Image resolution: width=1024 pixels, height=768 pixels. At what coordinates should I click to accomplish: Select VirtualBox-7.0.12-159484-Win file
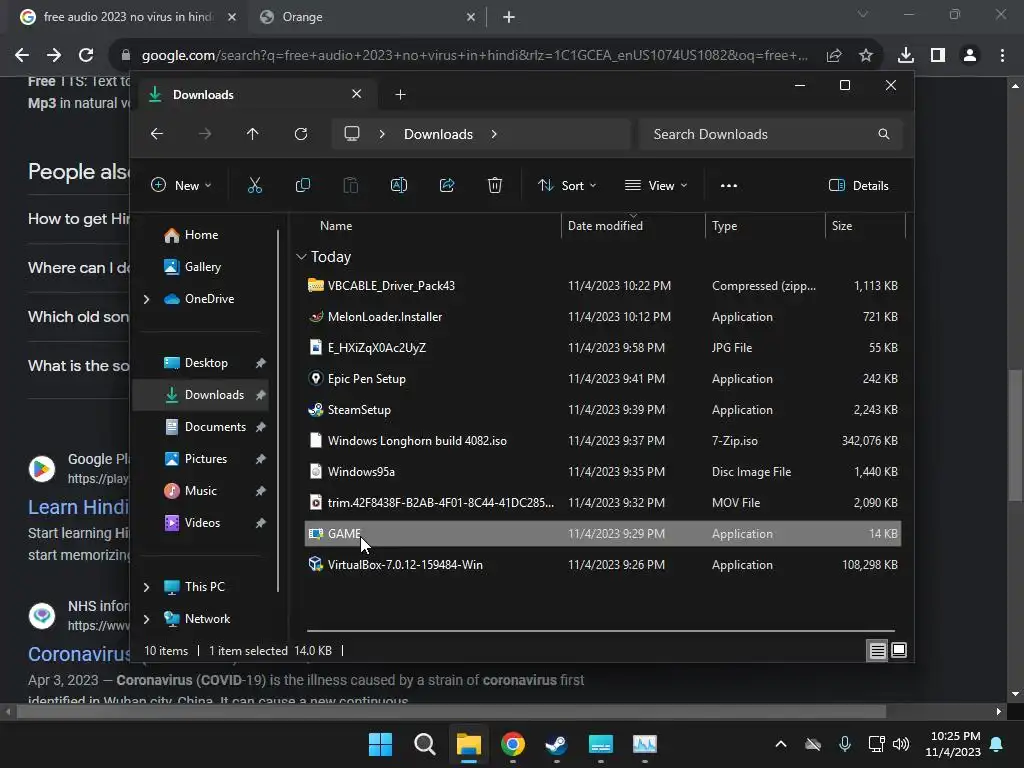point(602,565)
